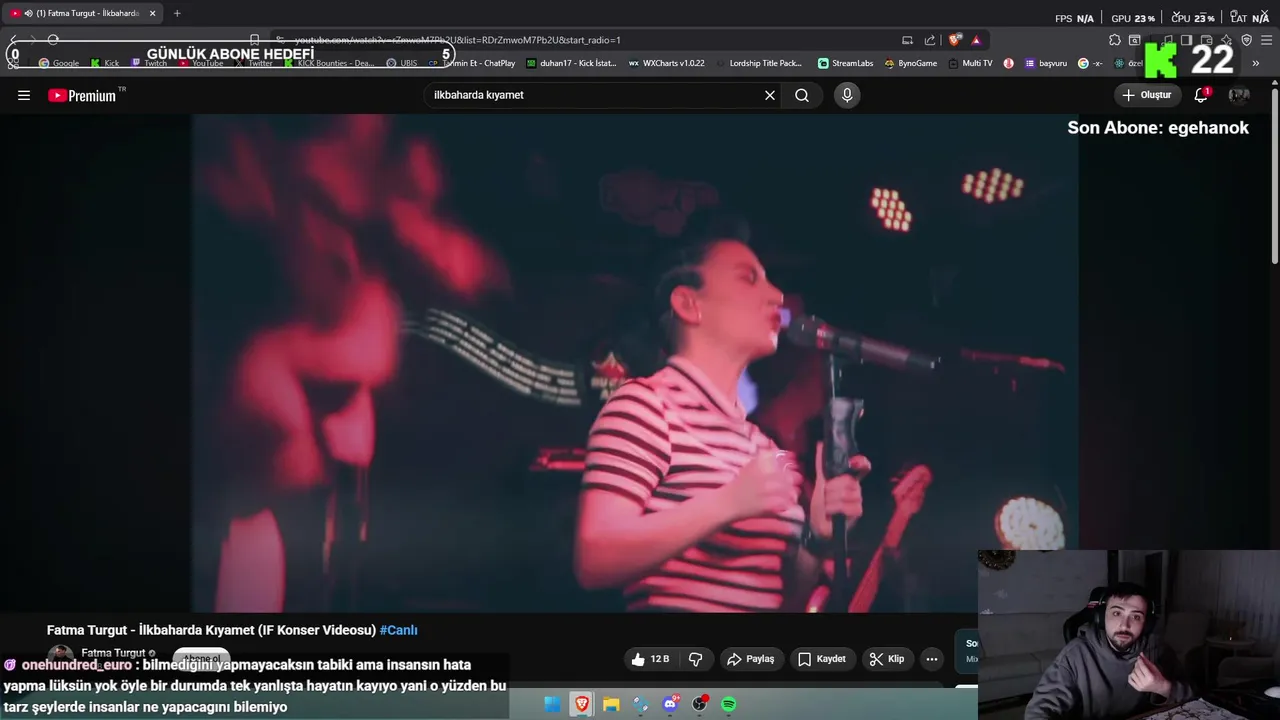Screen dimensions: 1280x720
Task: Run the search with the magnifier button
Action: pyautogui.click(x=802, y=95)
